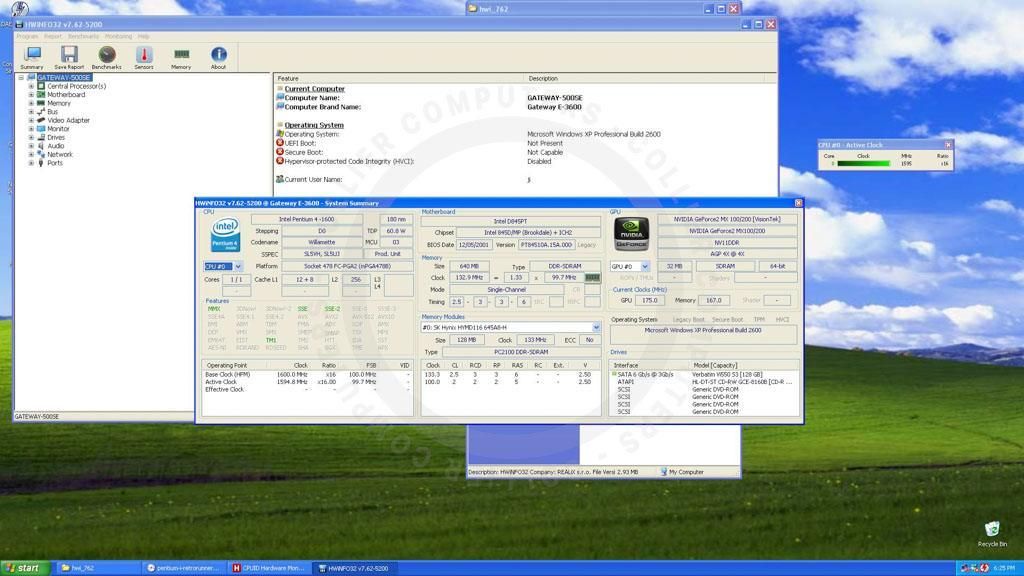1024x576 pixels.
Task: Click the Intel Pentium 4 badge in CPU panel
Action: tap(224, 234)
